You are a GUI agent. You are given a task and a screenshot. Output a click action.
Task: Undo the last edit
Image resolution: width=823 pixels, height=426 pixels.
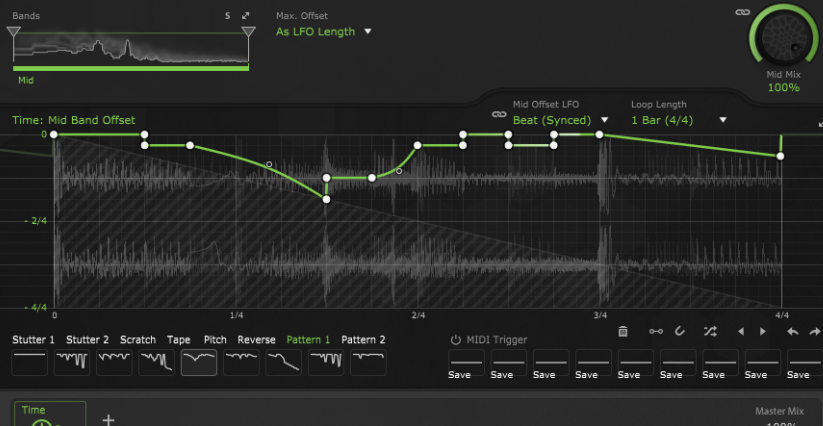coord(793,332)
